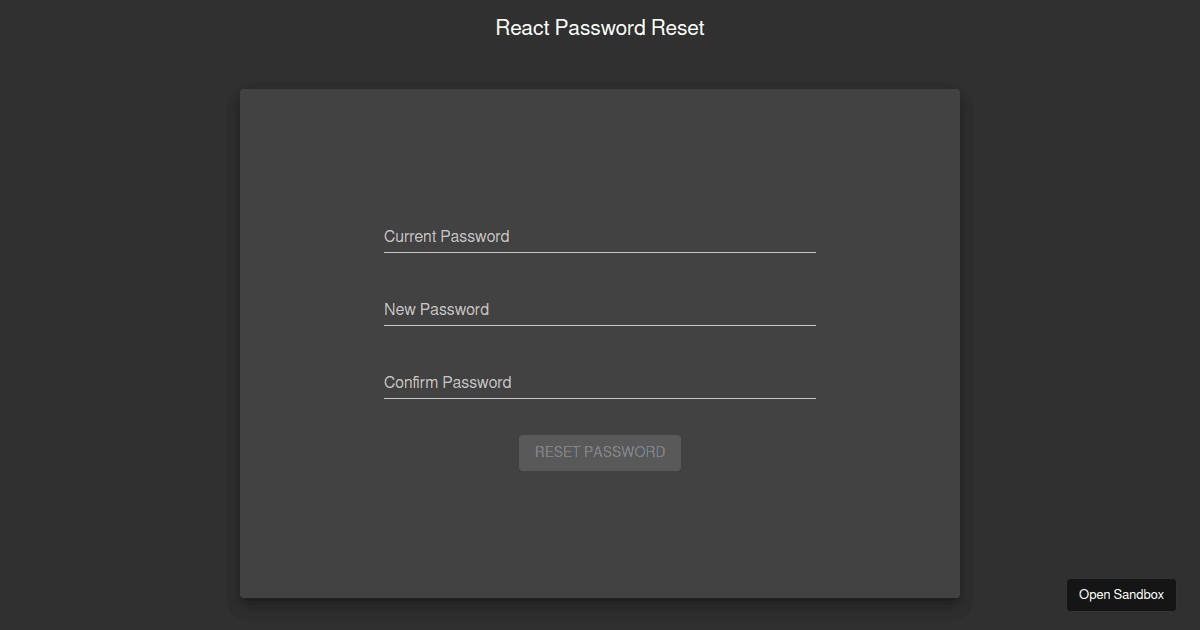Click the New Password label text

(x=436, y=309)
